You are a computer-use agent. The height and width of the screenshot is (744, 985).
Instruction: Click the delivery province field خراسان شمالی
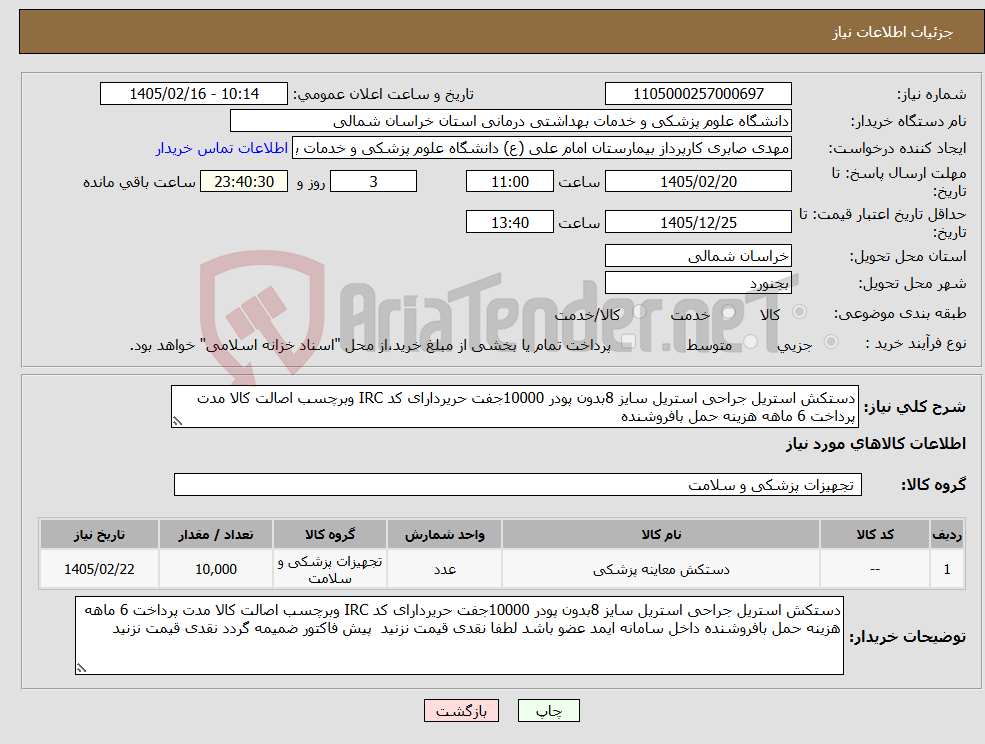(698, 256)
